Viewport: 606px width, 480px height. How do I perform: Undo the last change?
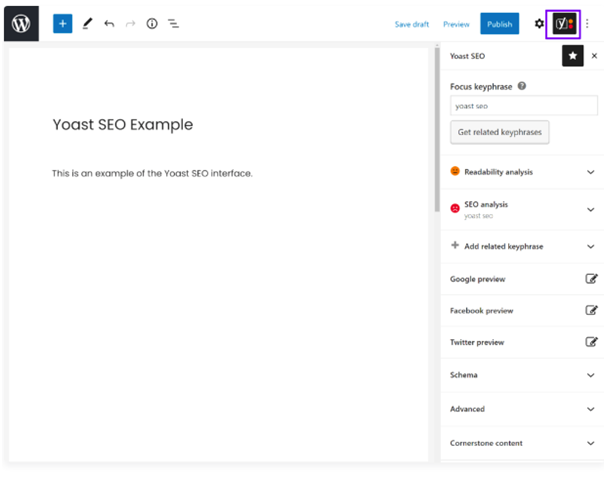[x=109, y=24]
